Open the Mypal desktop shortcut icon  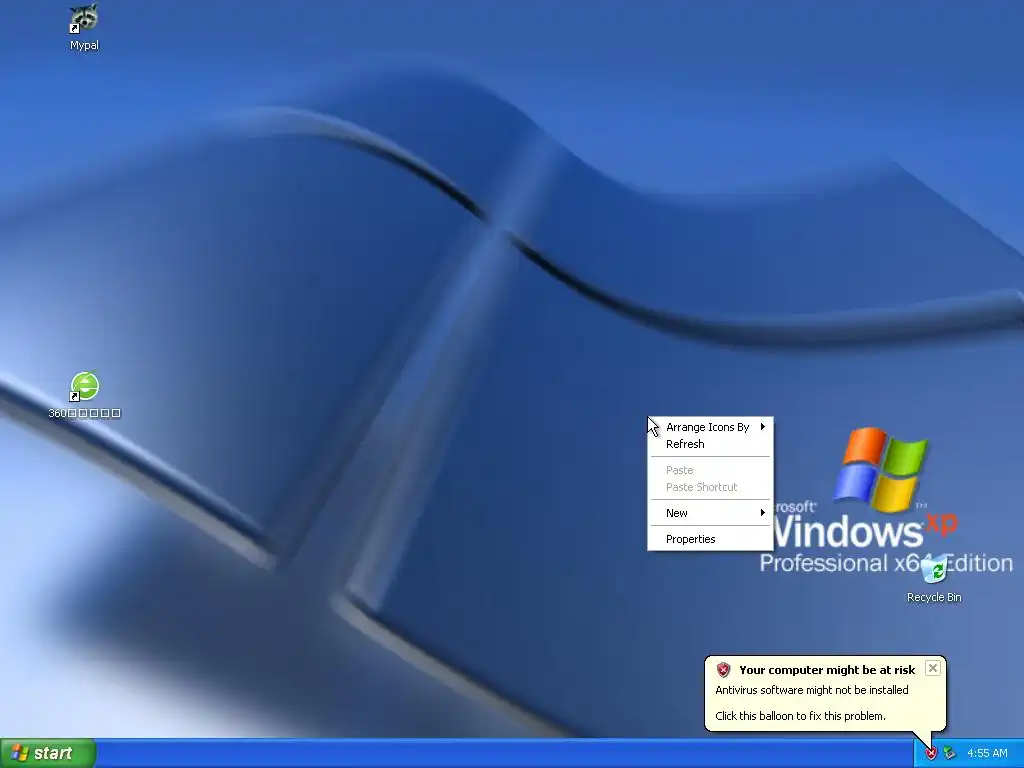[84, 18]
